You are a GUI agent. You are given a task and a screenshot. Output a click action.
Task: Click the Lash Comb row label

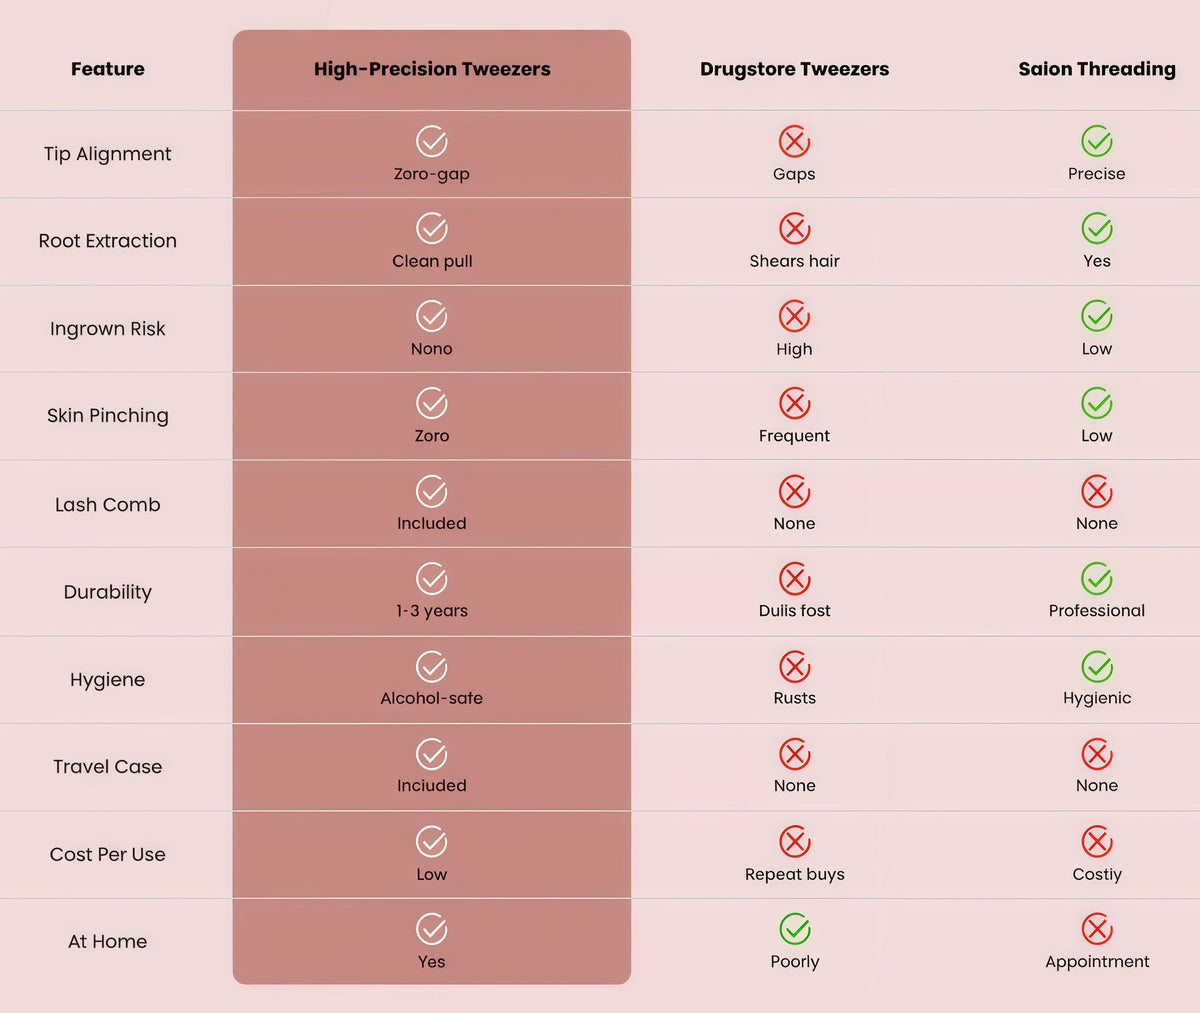(x=108, y=505)
